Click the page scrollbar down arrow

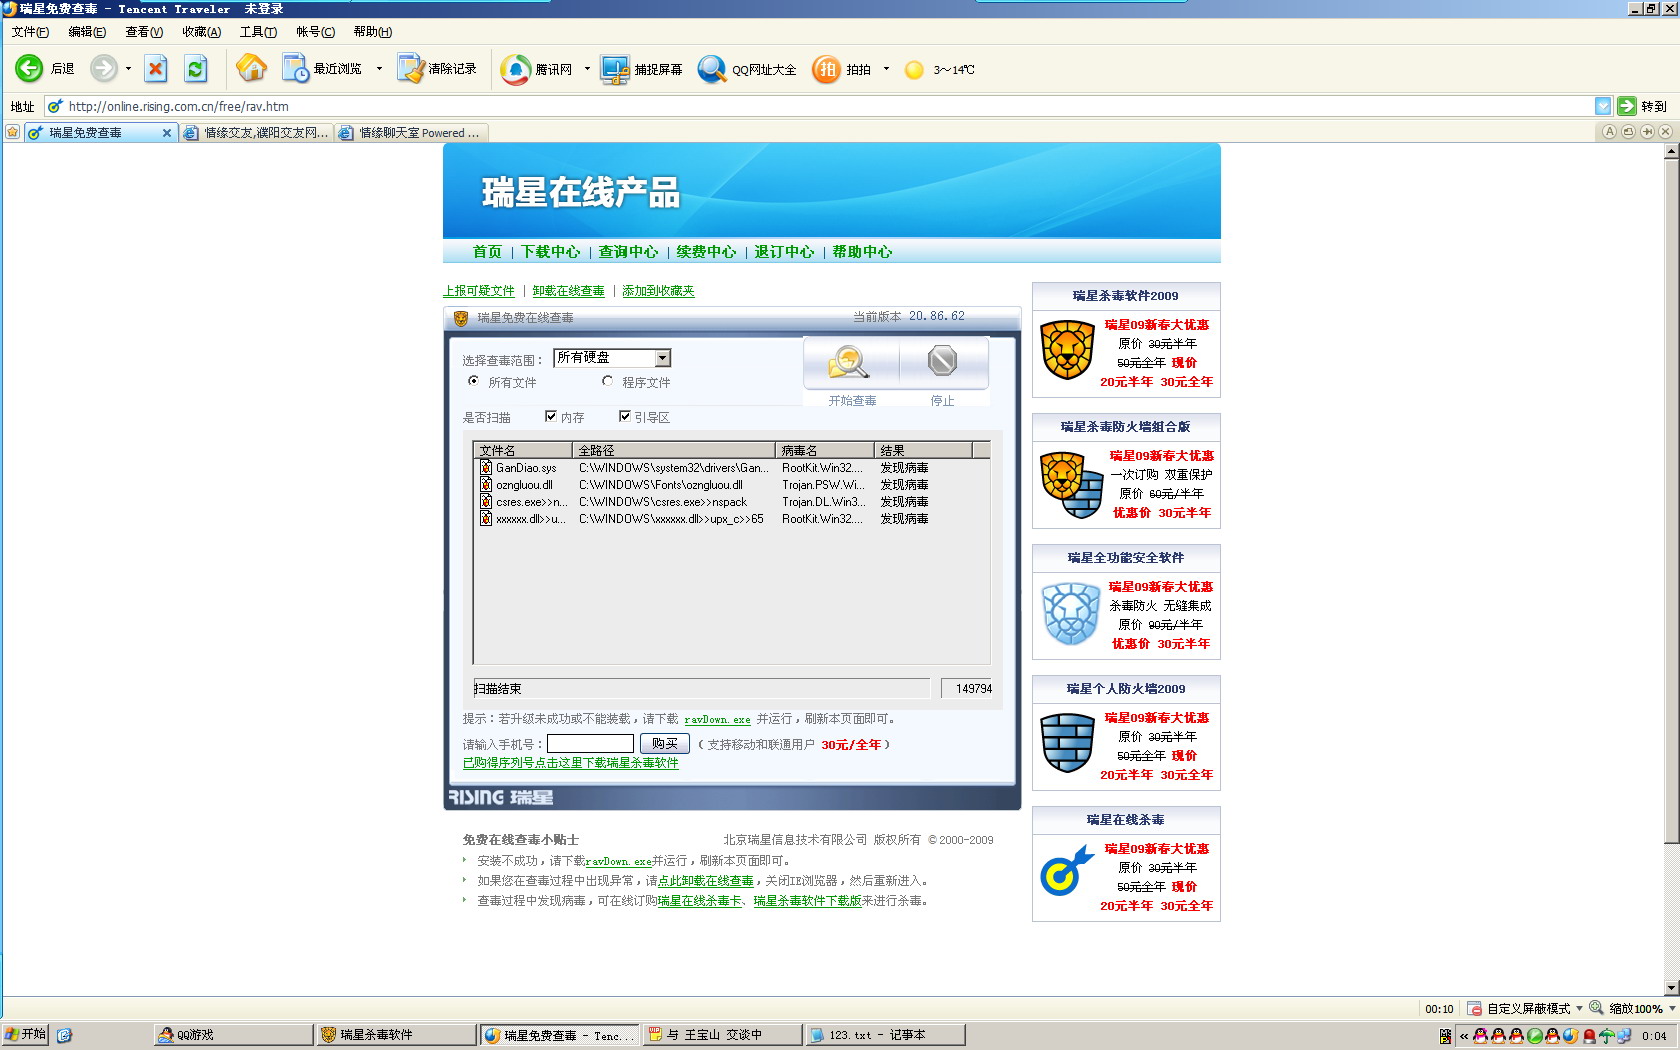click(1671, 988)
